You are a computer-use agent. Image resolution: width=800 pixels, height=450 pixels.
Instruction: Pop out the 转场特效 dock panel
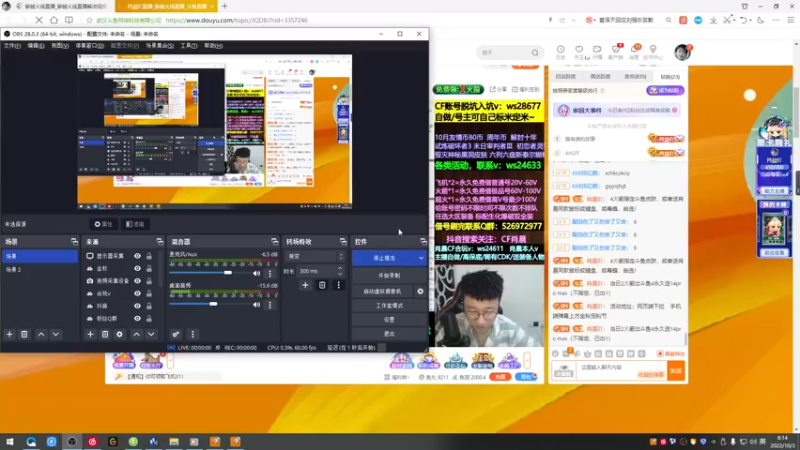pyautogui.click(x=343, y=241)
